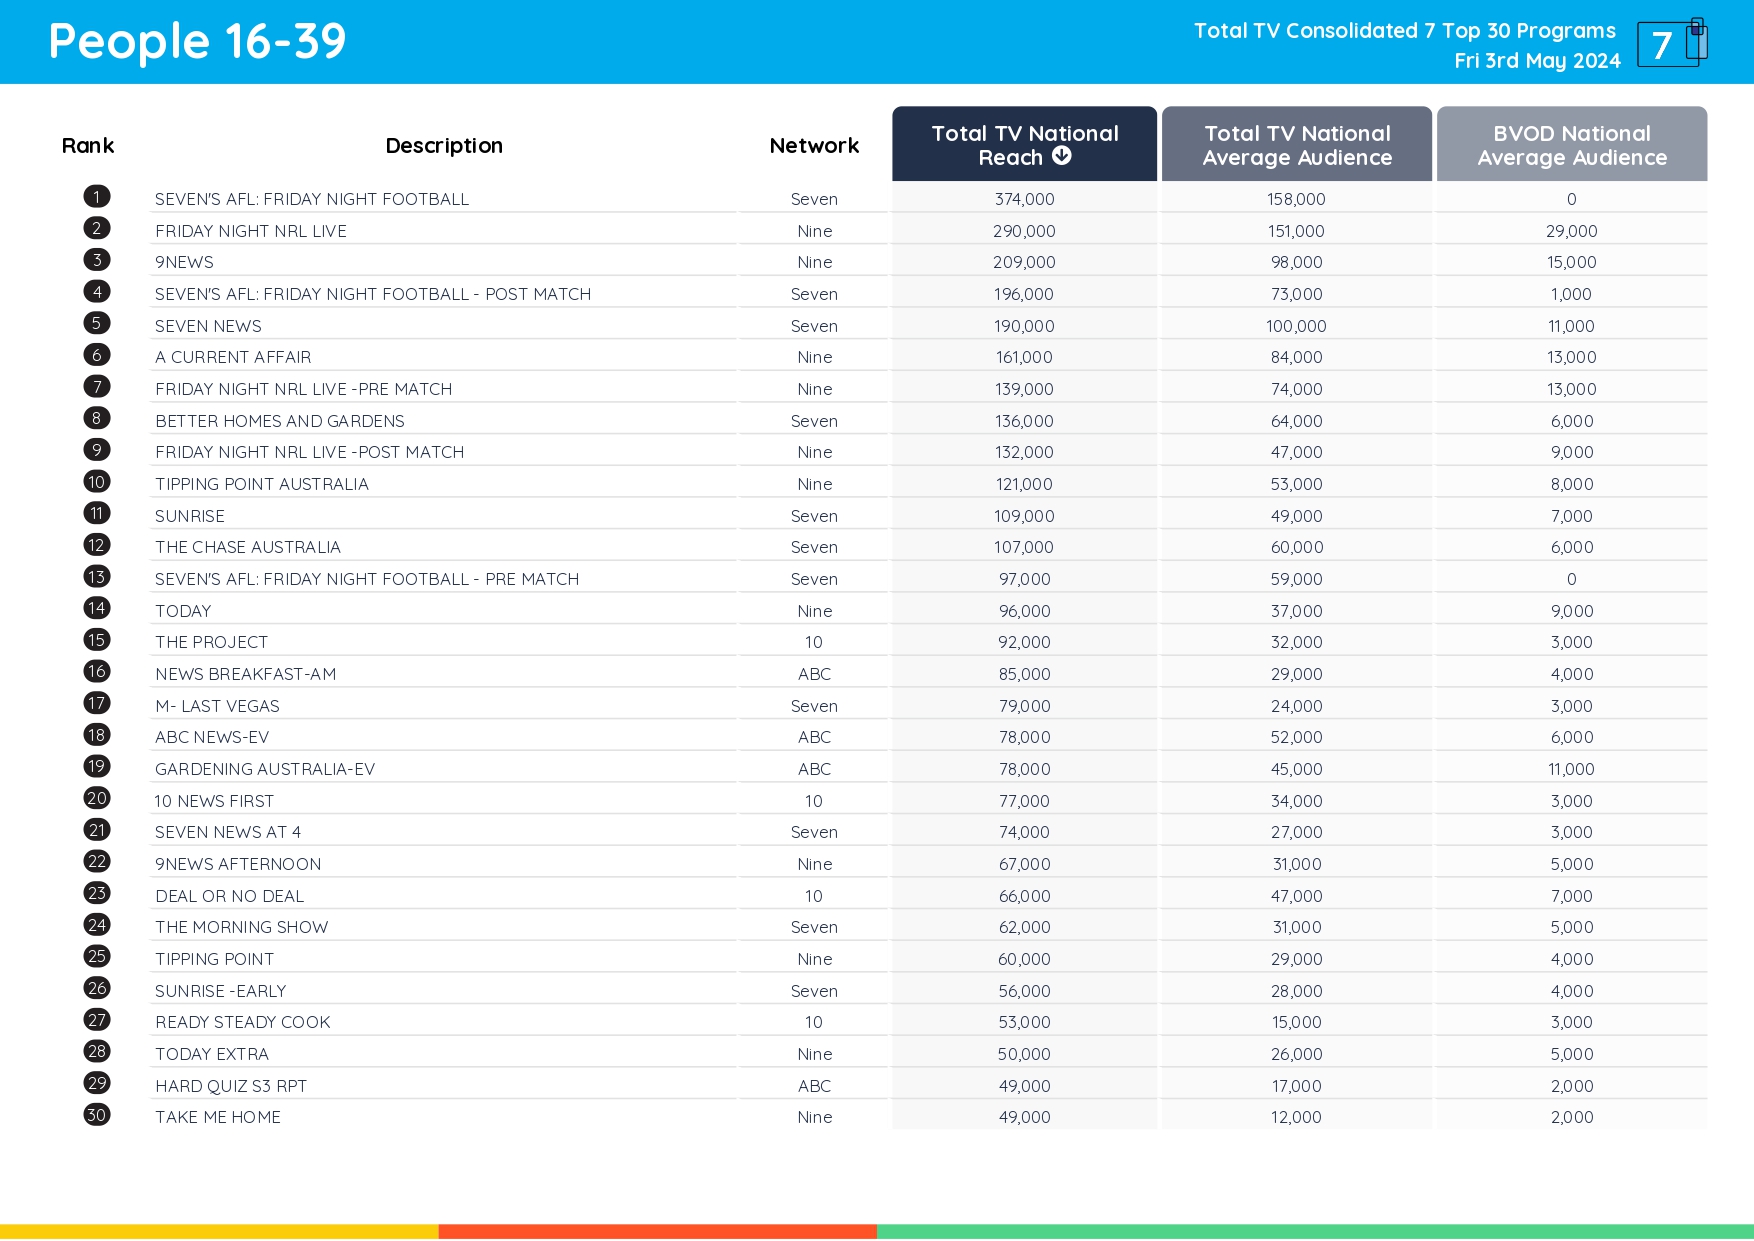Toggle sort order on Total TV National Average Audience

point(1296,144)
